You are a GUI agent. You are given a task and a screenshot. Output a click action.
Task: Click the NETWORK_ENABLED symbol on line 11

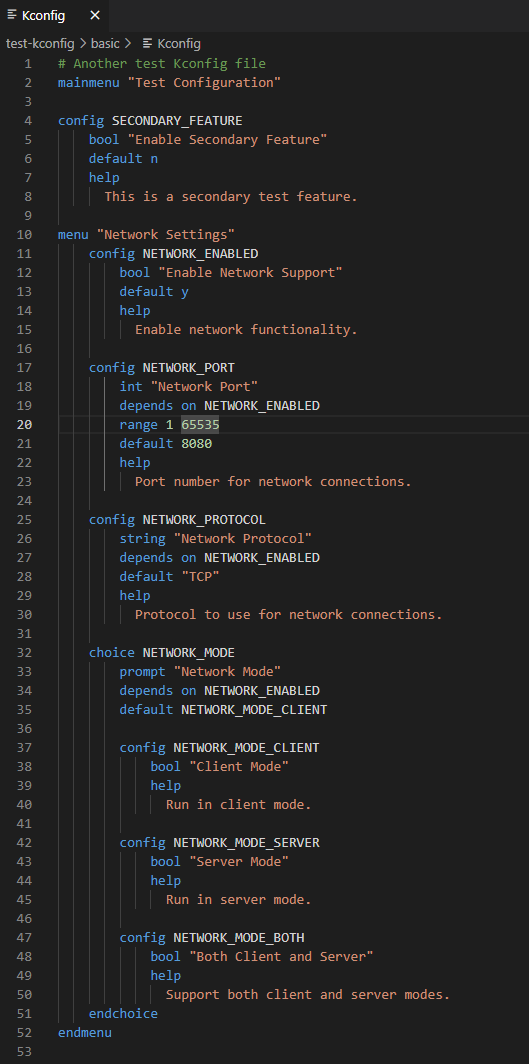point(200,254)
